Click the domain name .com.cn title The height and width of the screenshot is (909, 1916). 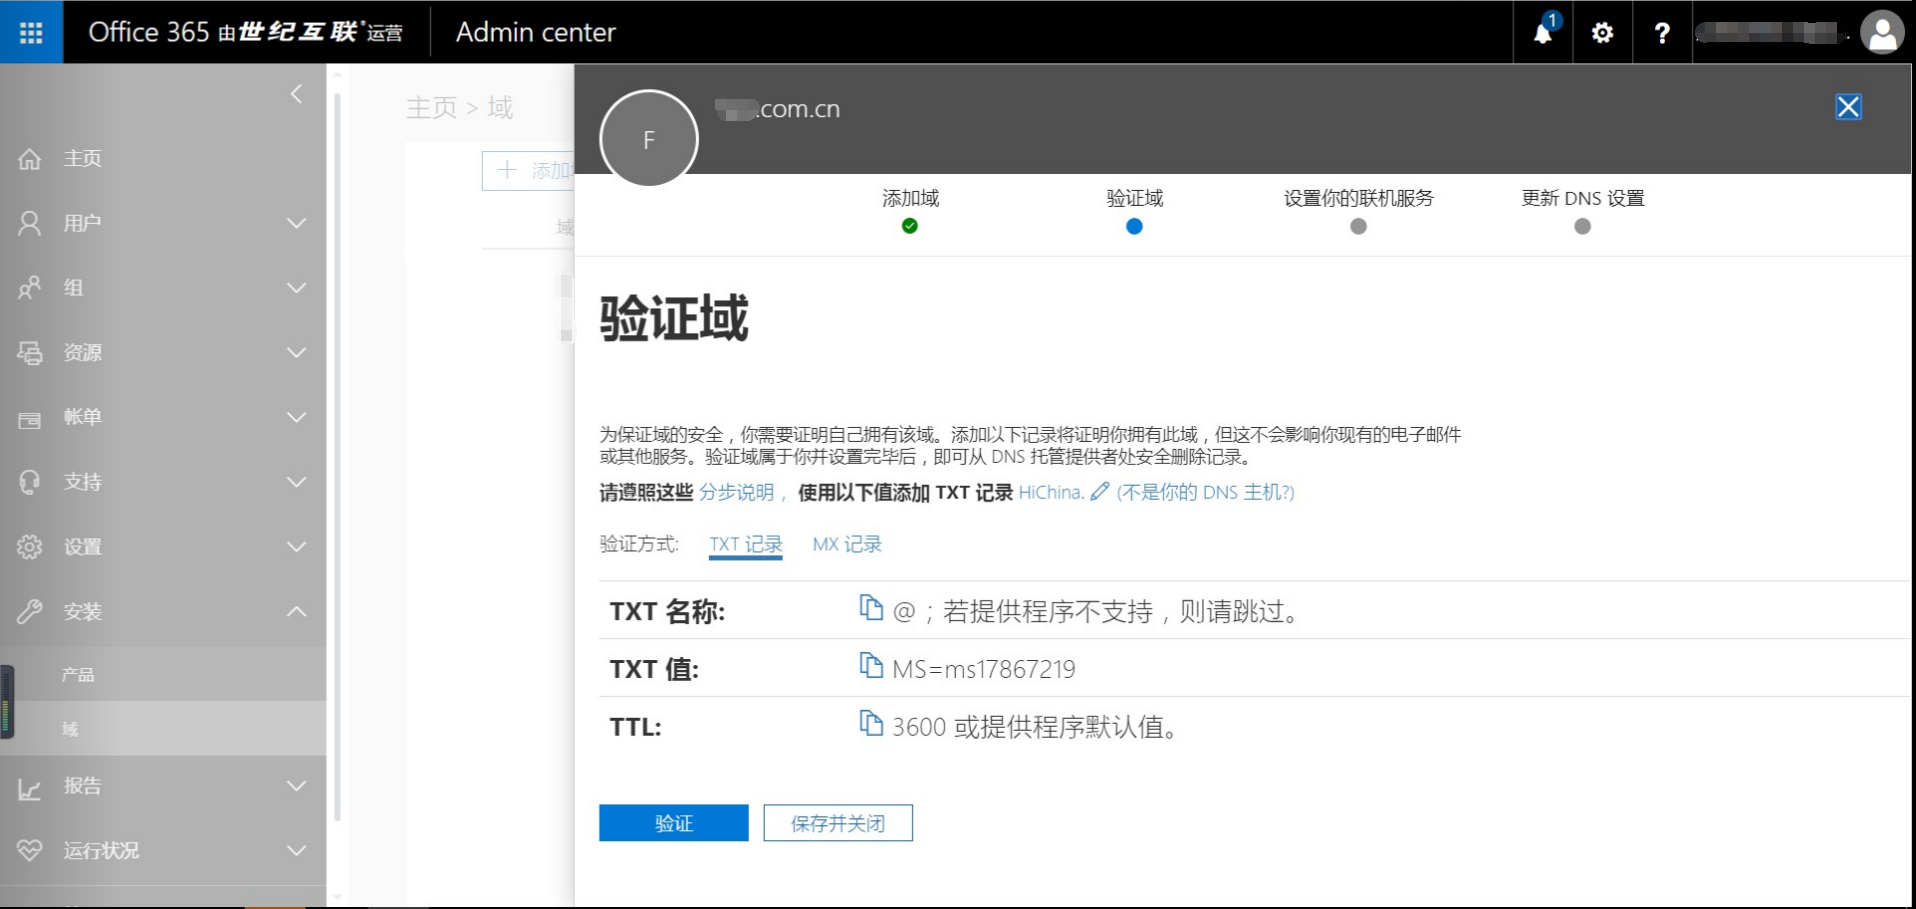point(778,109)
